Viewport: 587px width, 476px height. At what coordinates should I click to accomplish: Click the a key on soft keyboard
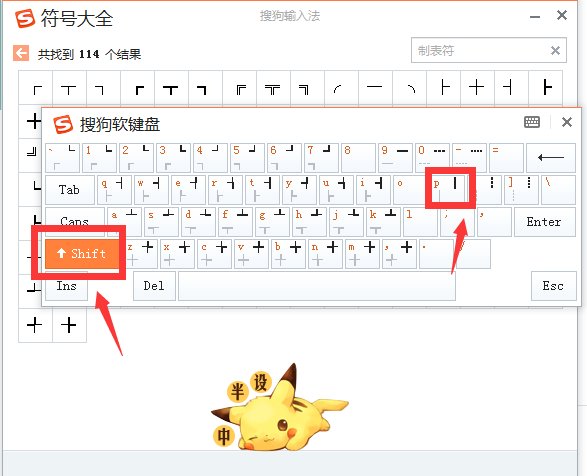click(x=124, y=222)
